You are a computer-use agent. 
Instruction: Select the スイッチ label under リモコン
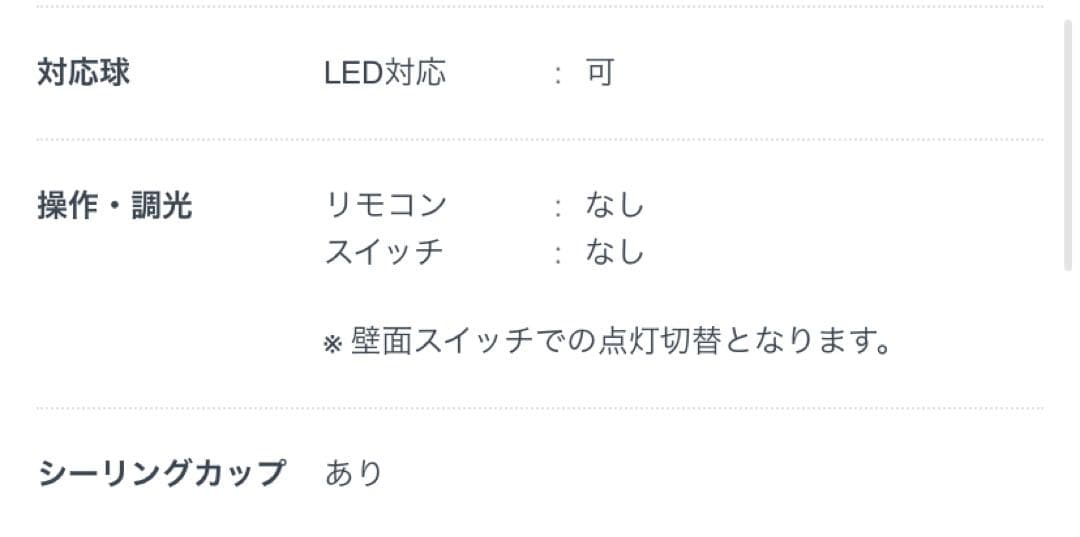385,252
